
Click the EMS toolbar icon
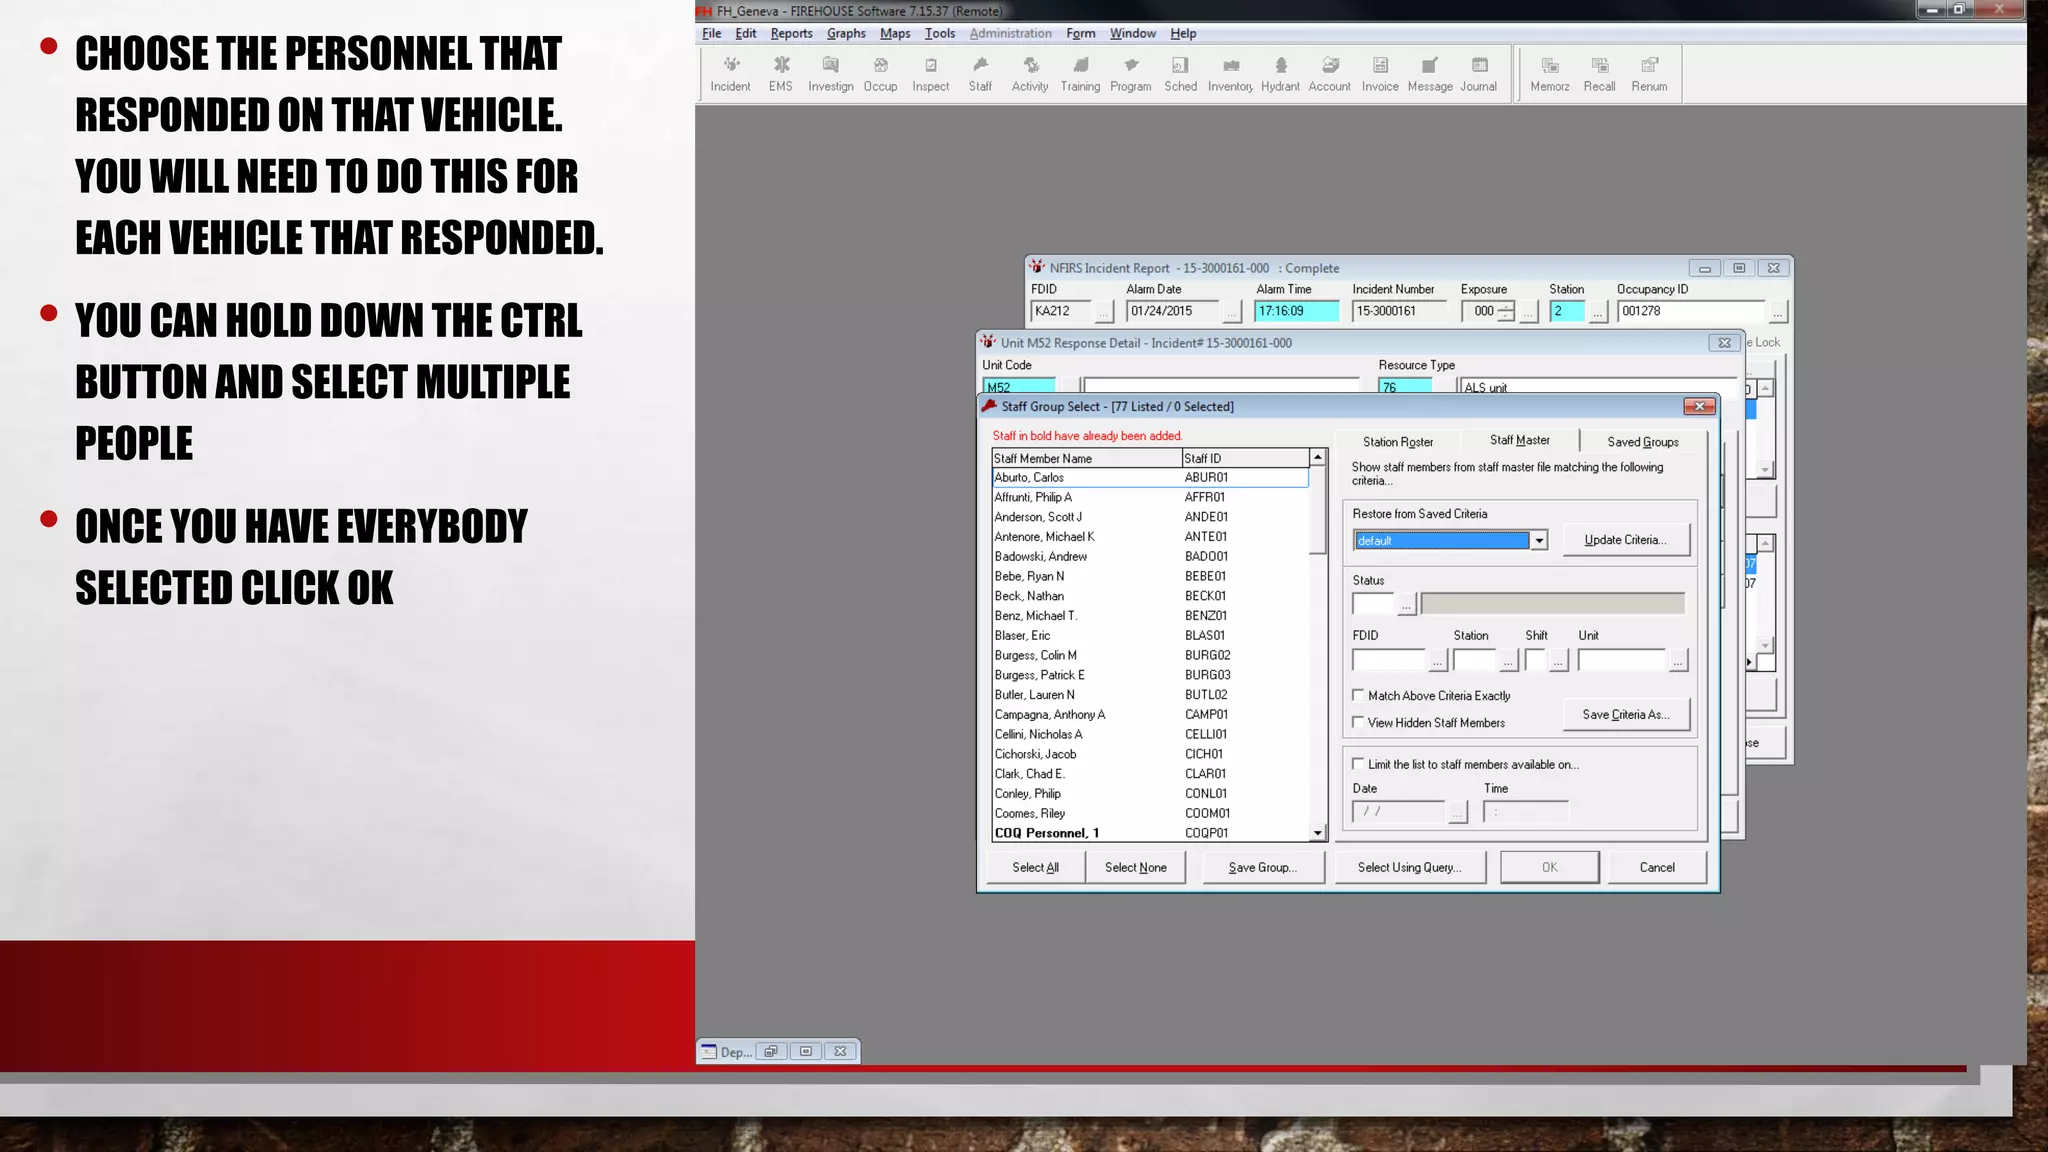point(781,73)
